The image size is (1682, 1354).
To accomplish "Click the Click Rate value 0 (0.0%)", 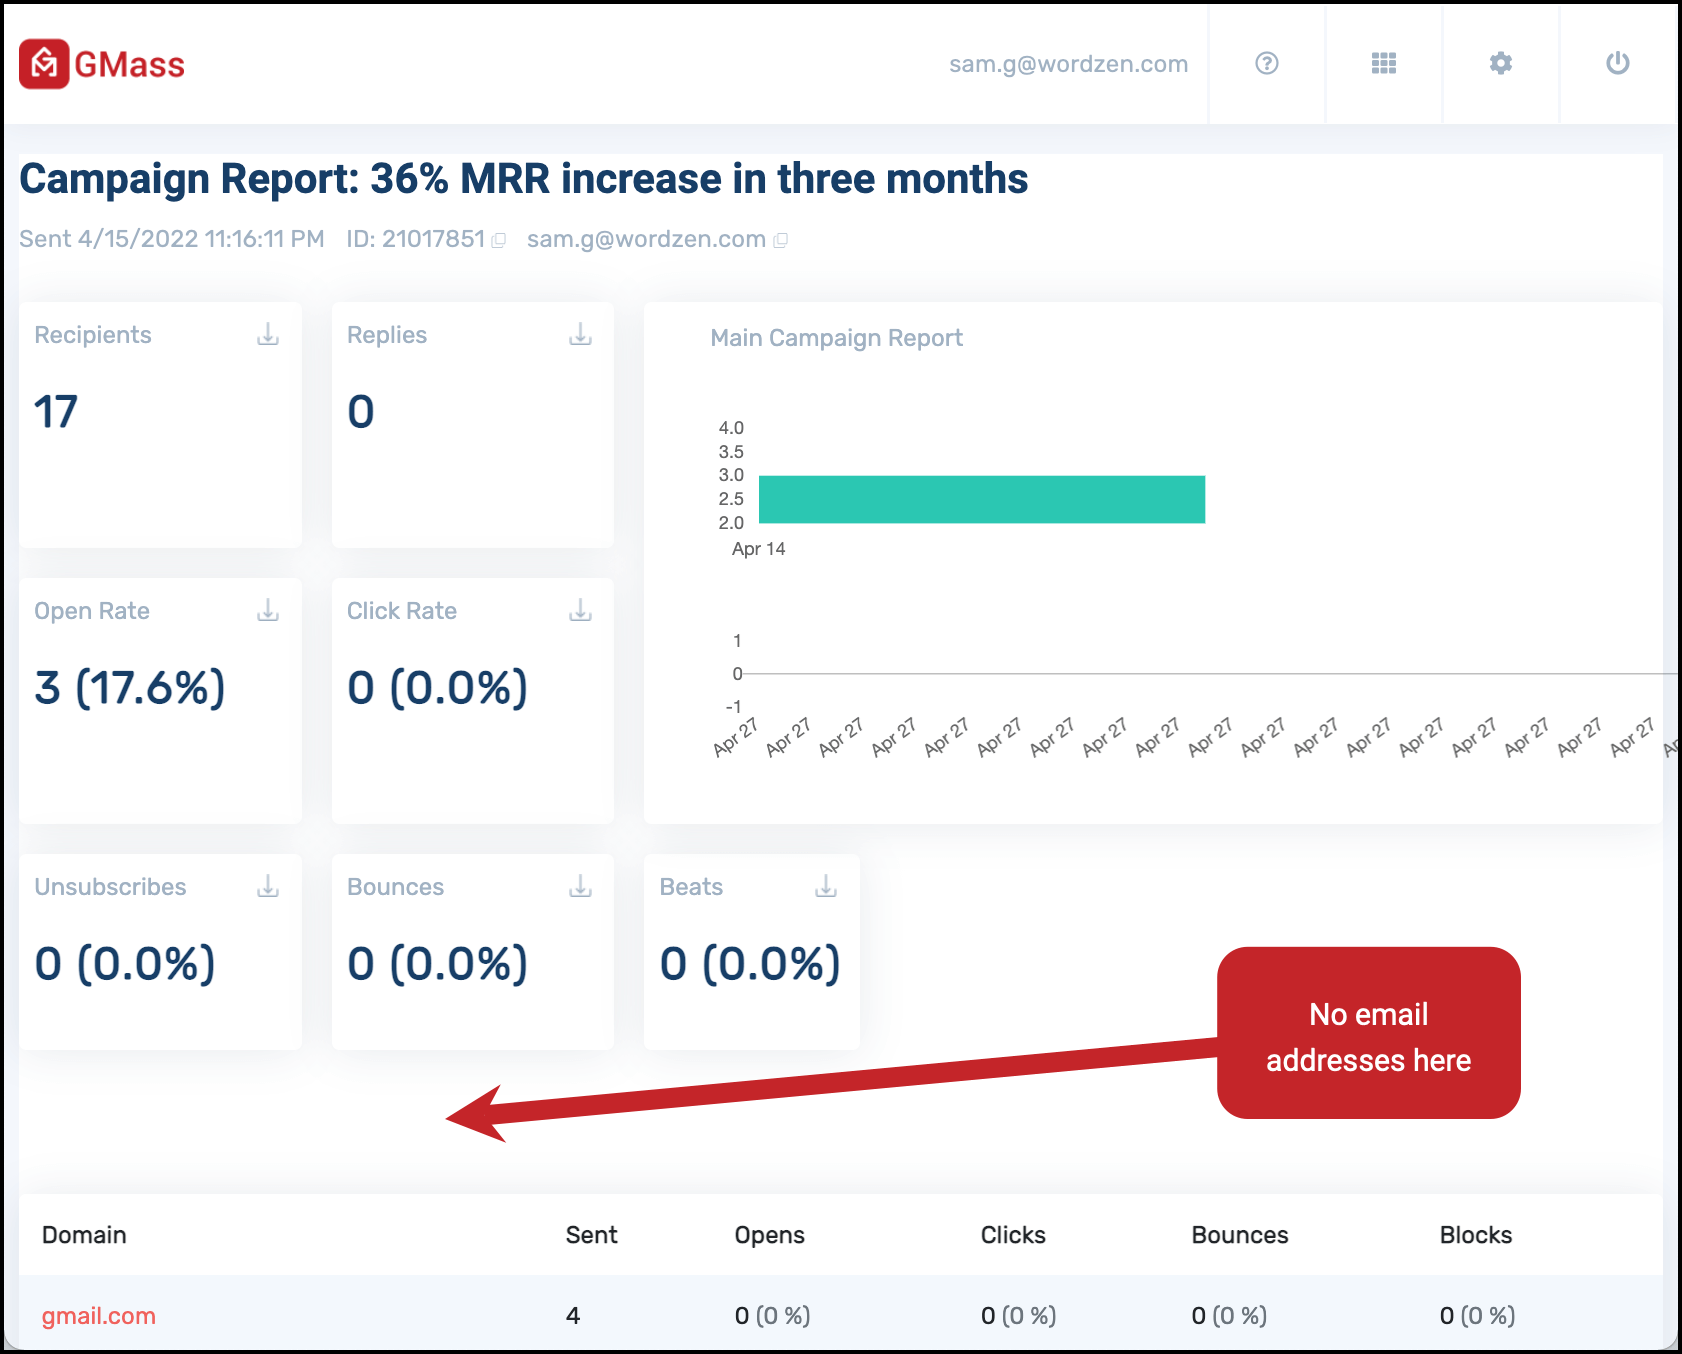I will click(x=438, y=688).
